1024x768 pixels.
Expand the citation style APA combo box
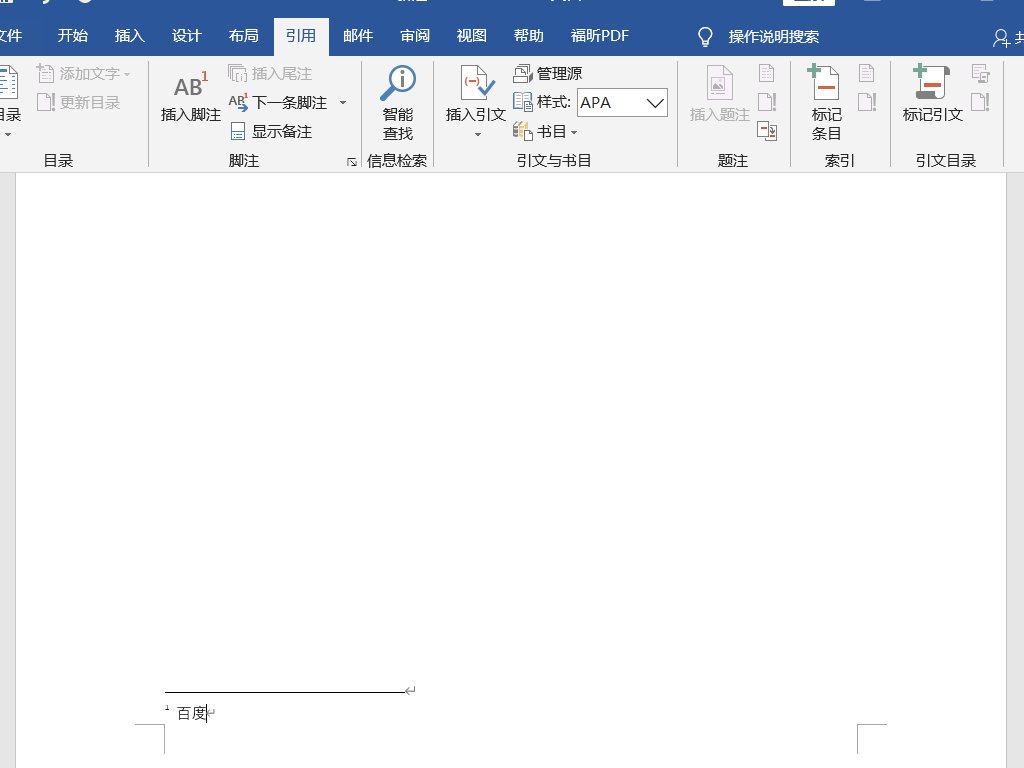click(x=655, y=102)
